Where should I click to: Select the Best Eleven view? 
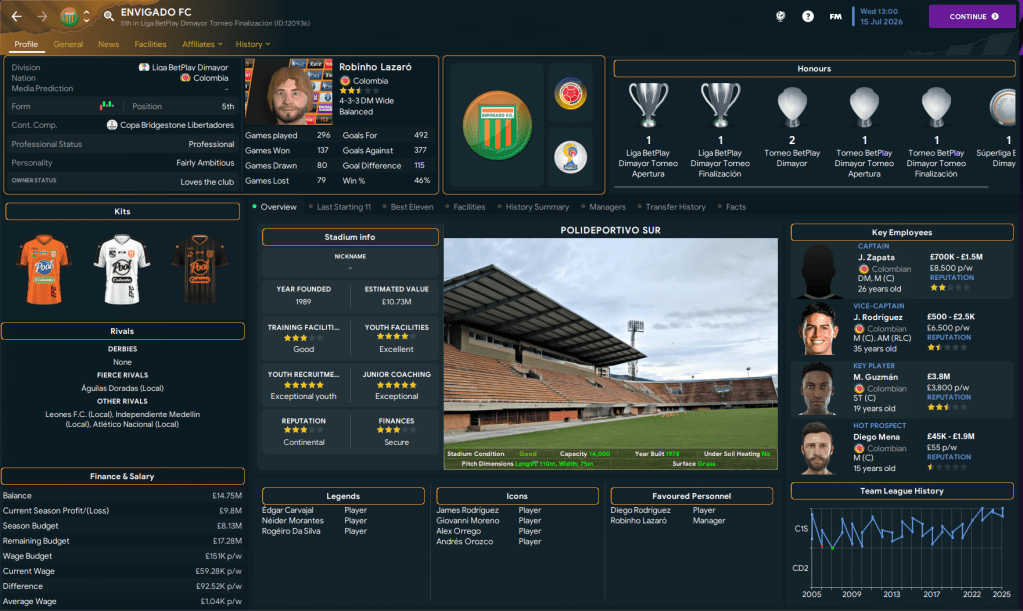(x=412, y=207)
